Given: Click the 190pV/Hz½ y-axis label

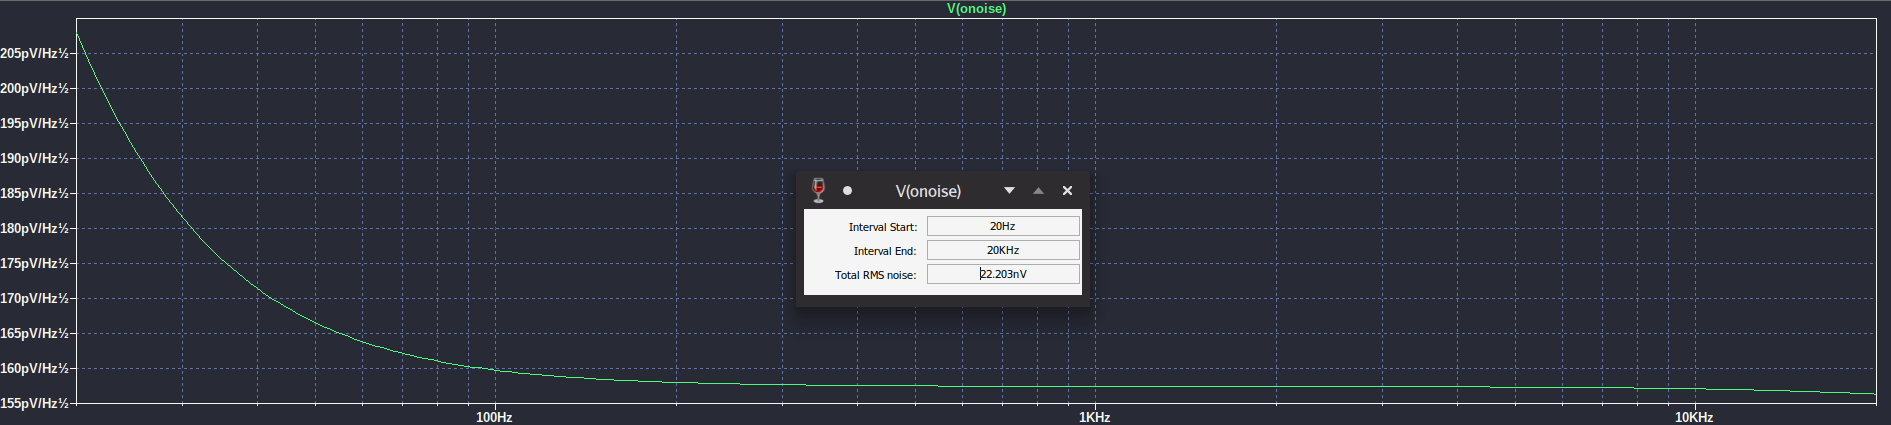Looking at the screenshot, I should click(34, 158).
